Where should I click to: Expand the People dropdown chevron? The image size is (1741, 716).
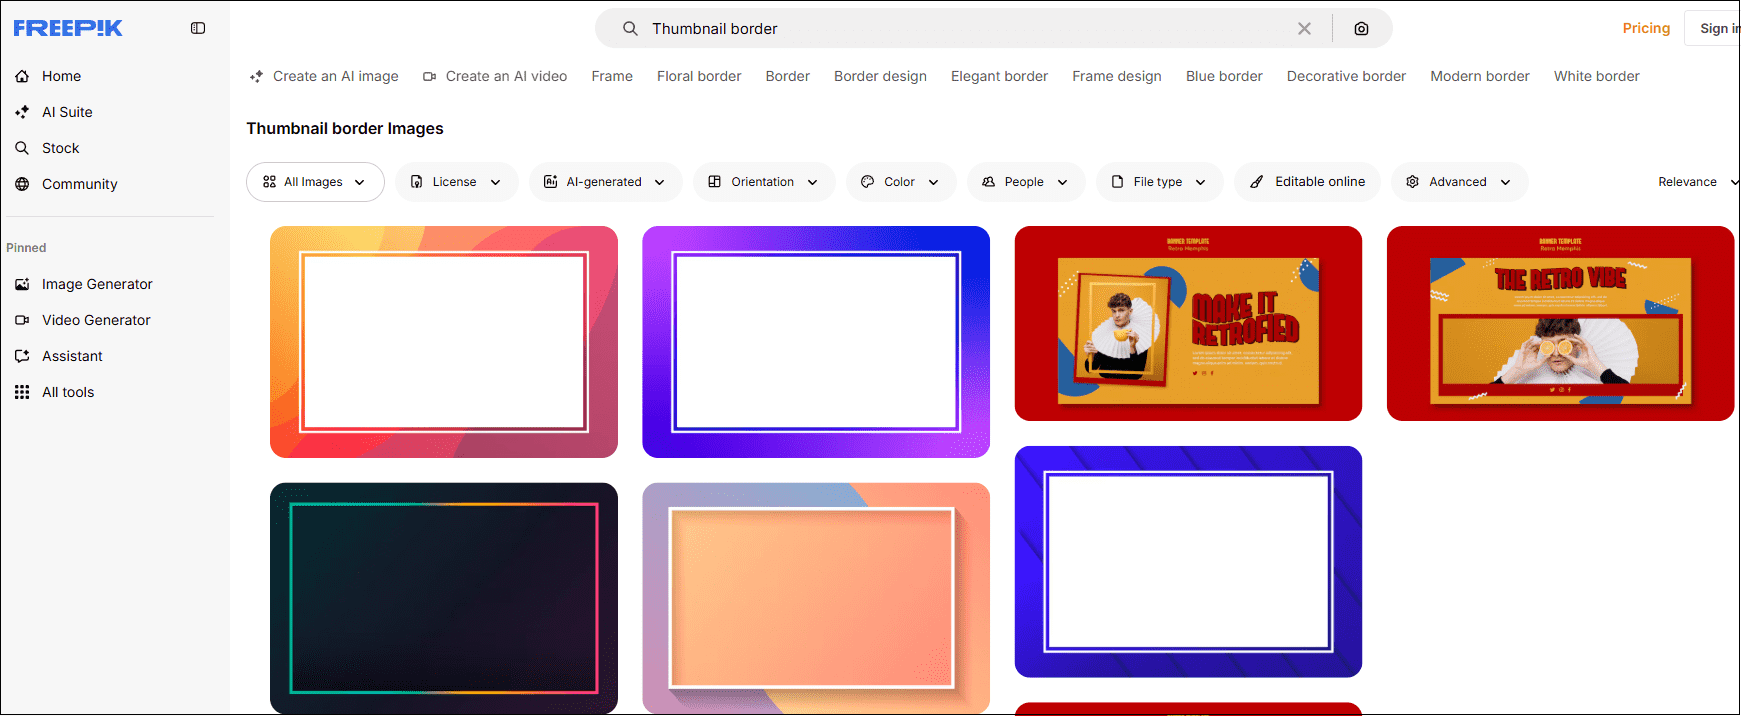[1063, 182]
